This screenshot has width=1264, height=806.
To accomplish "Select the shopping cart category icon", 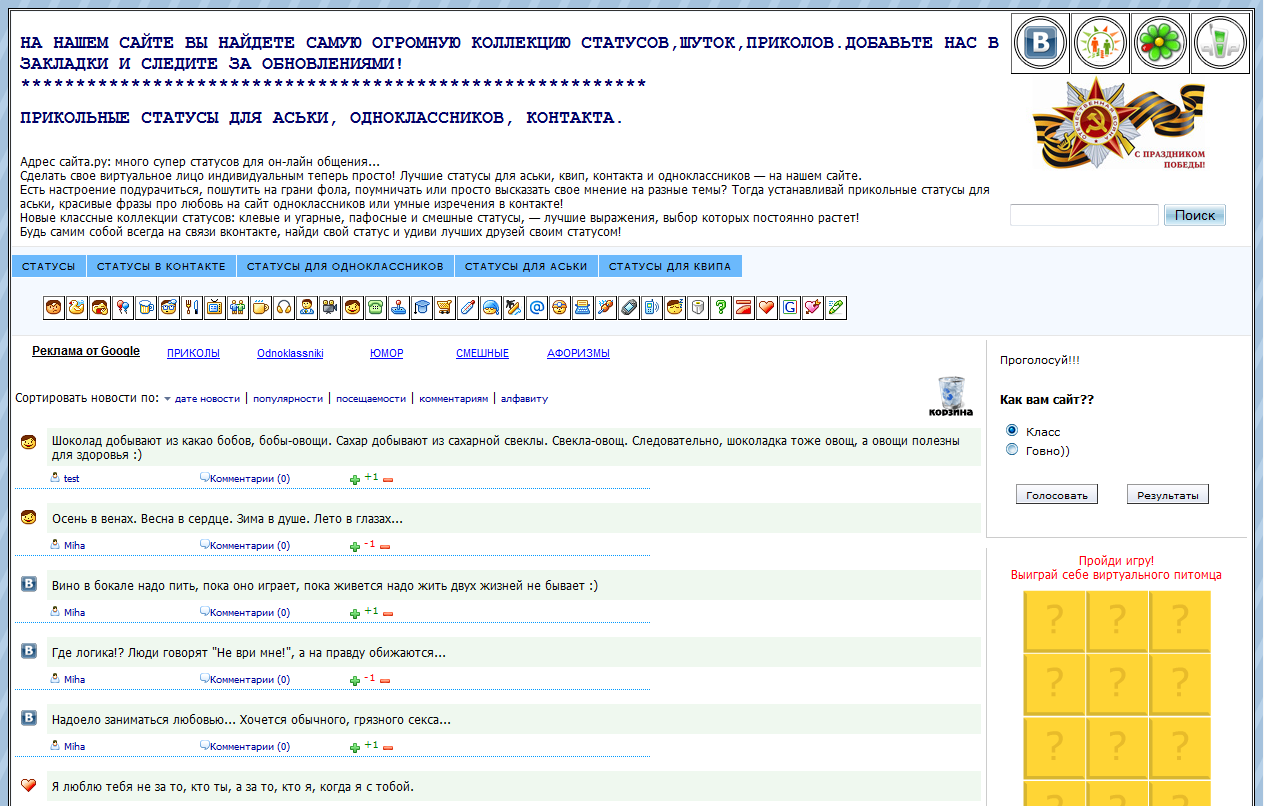I will 445,308.
